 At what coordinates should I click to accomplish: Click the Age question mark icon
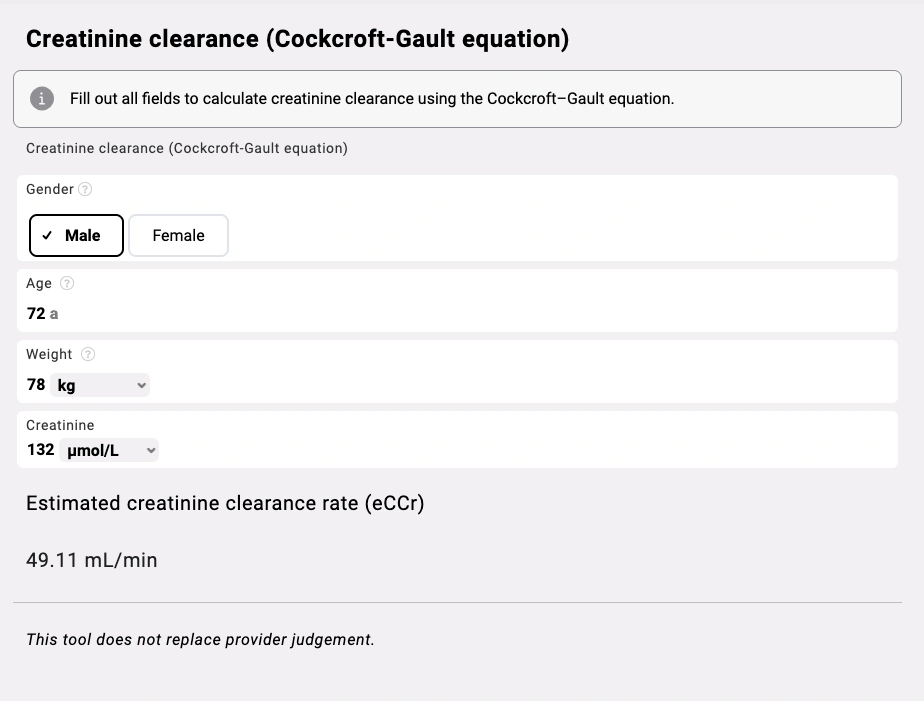pos(67,283)
